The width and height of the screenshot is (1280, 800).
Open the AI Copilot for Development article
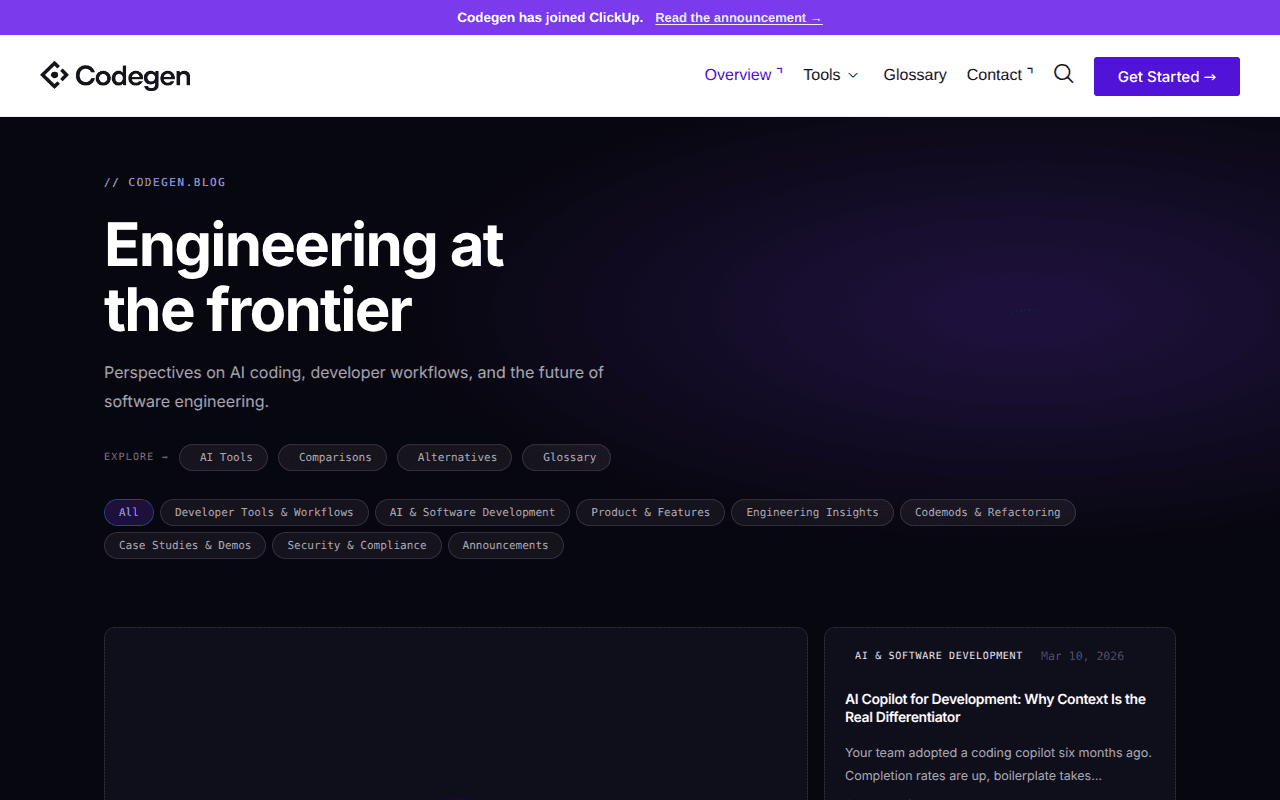(x=995, y=708)
